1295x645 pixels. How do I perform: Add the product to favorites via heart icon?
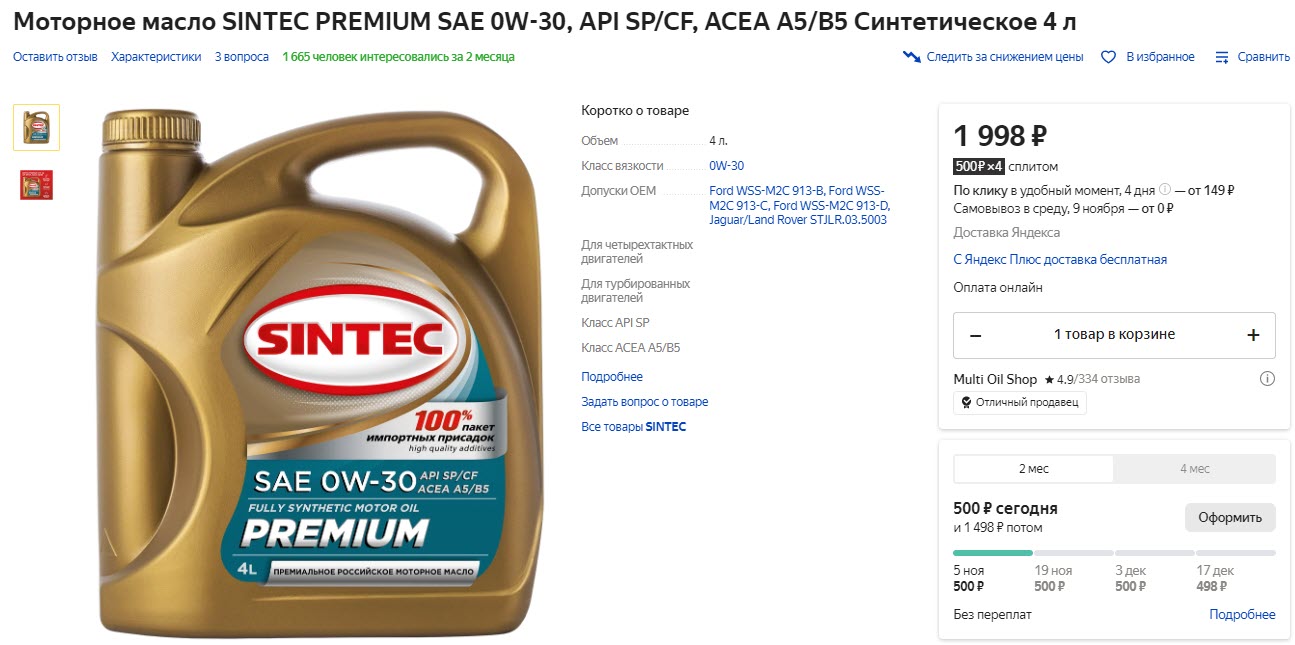pyautogui.click(x=1108, y=57)
